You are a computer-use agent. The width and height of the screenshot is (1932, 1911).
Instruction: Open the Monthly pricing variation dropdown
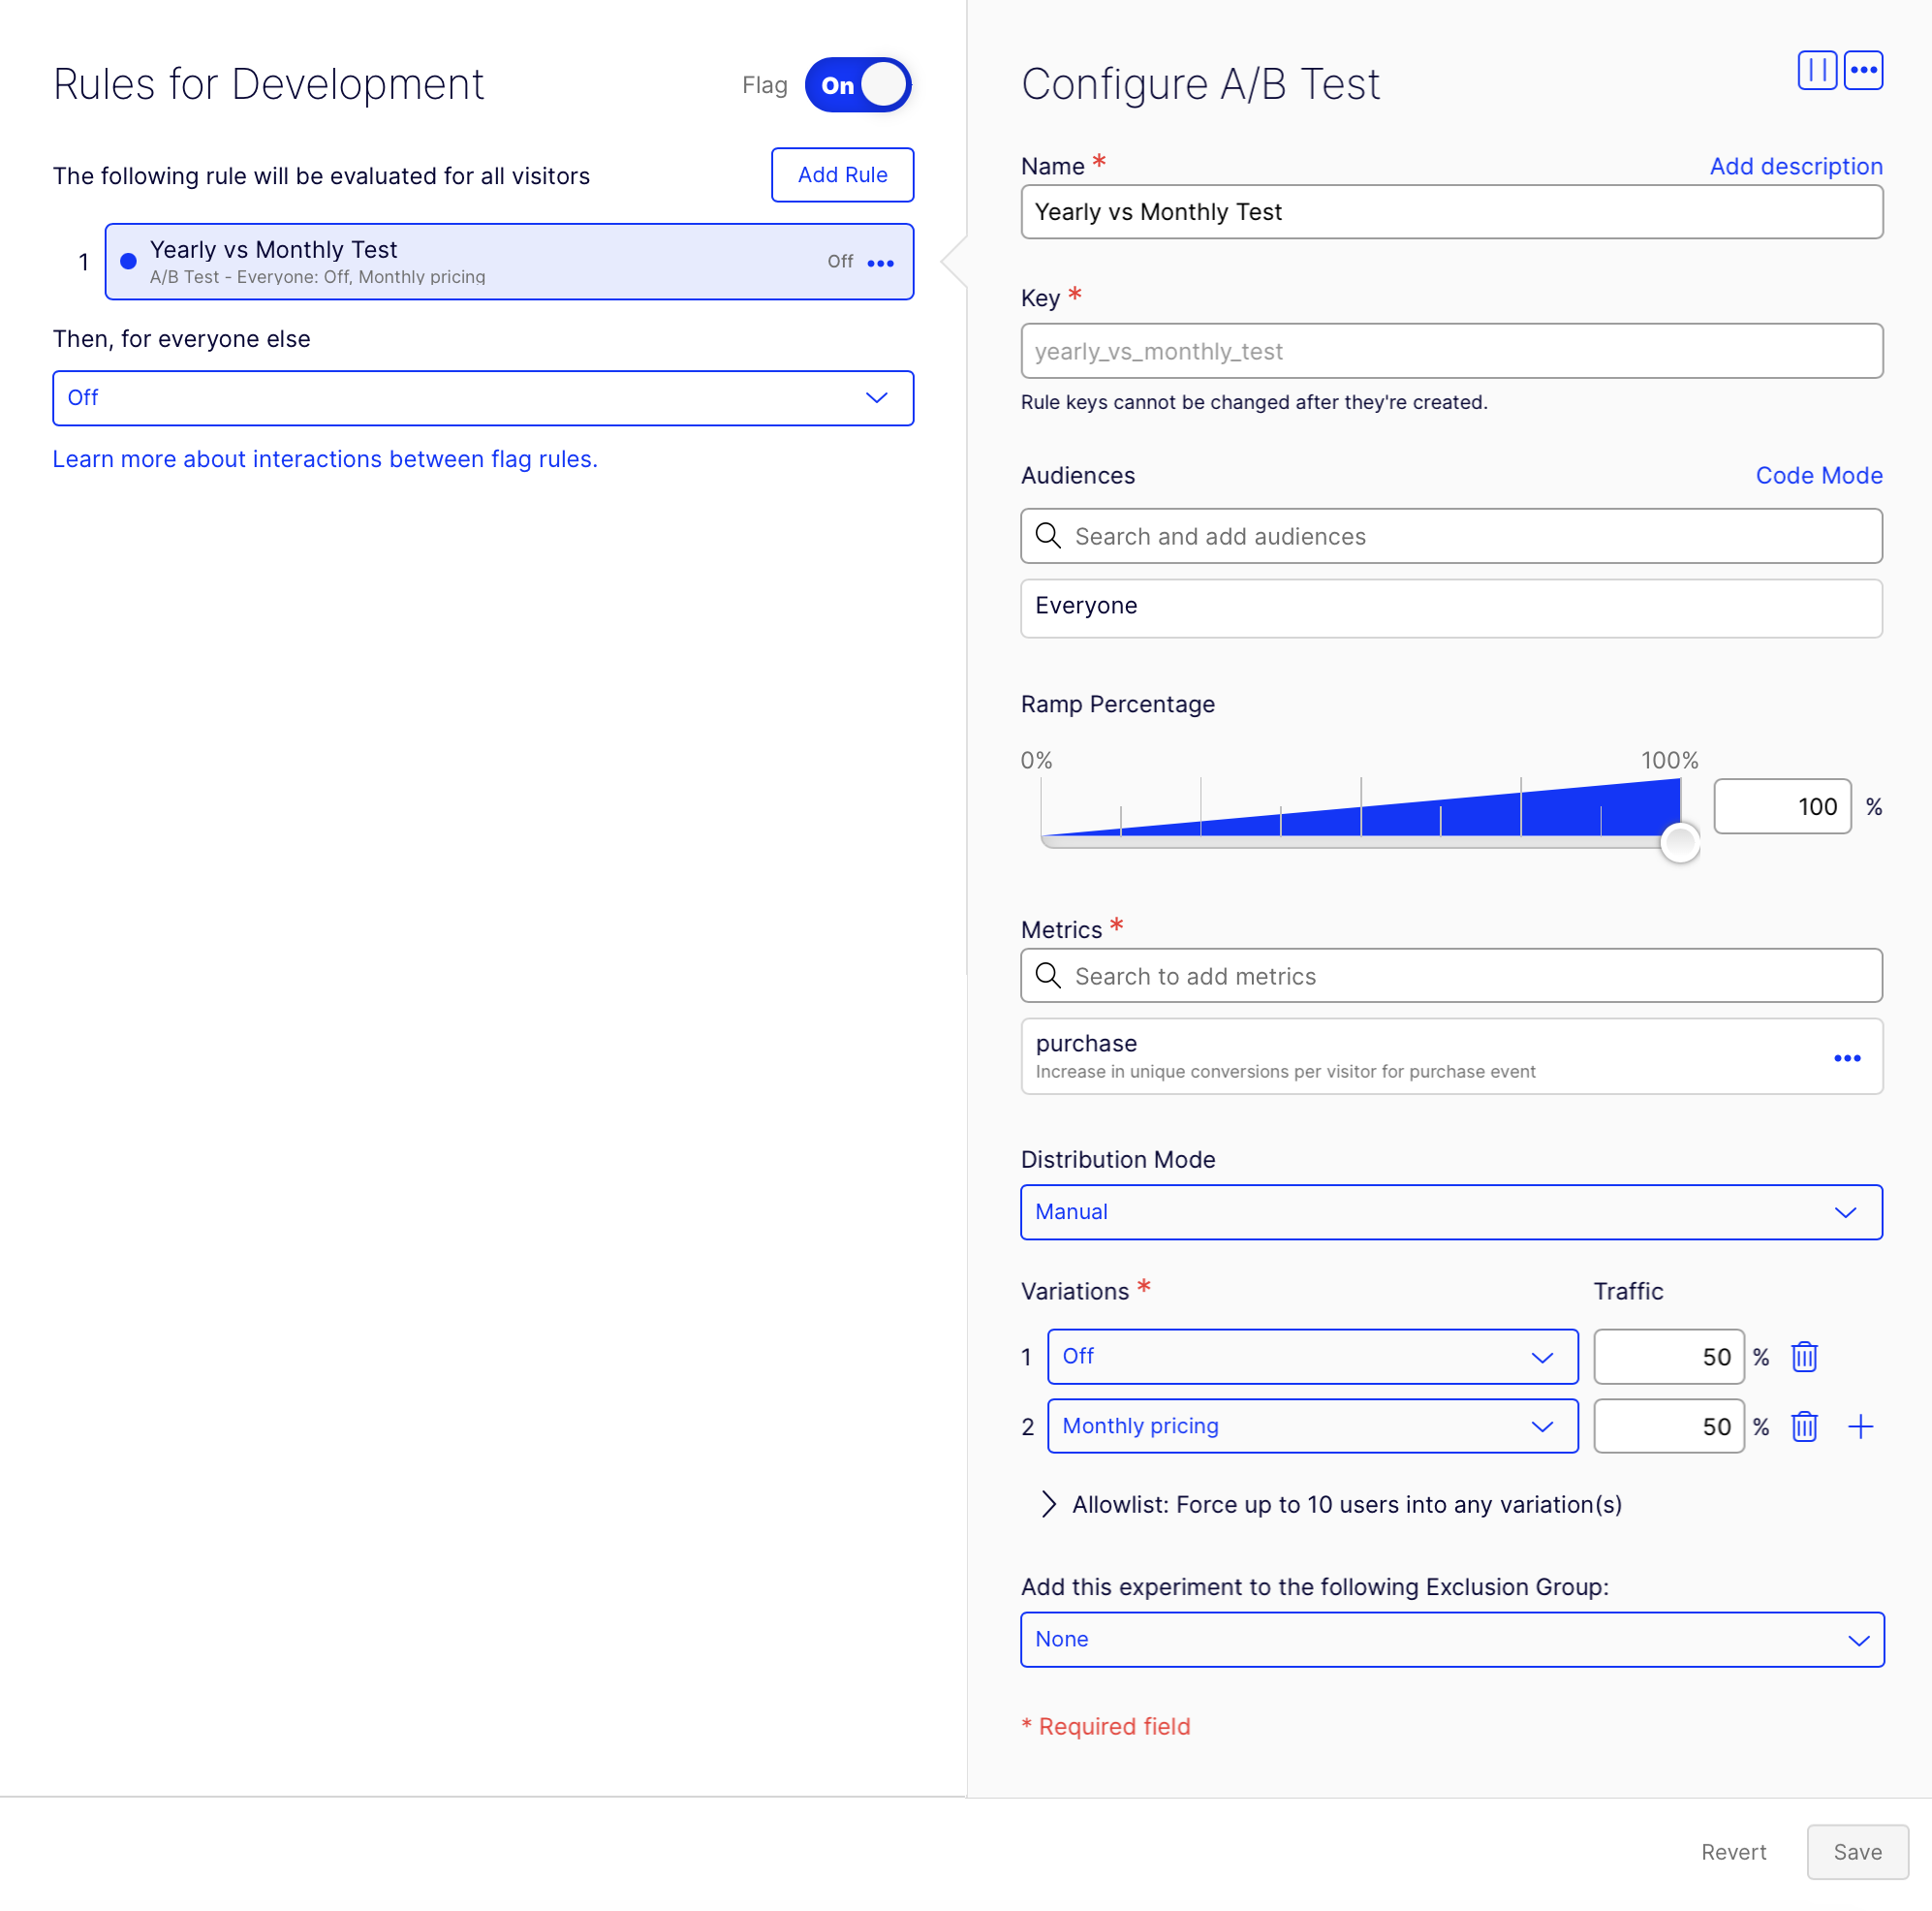point(1312,1427)
